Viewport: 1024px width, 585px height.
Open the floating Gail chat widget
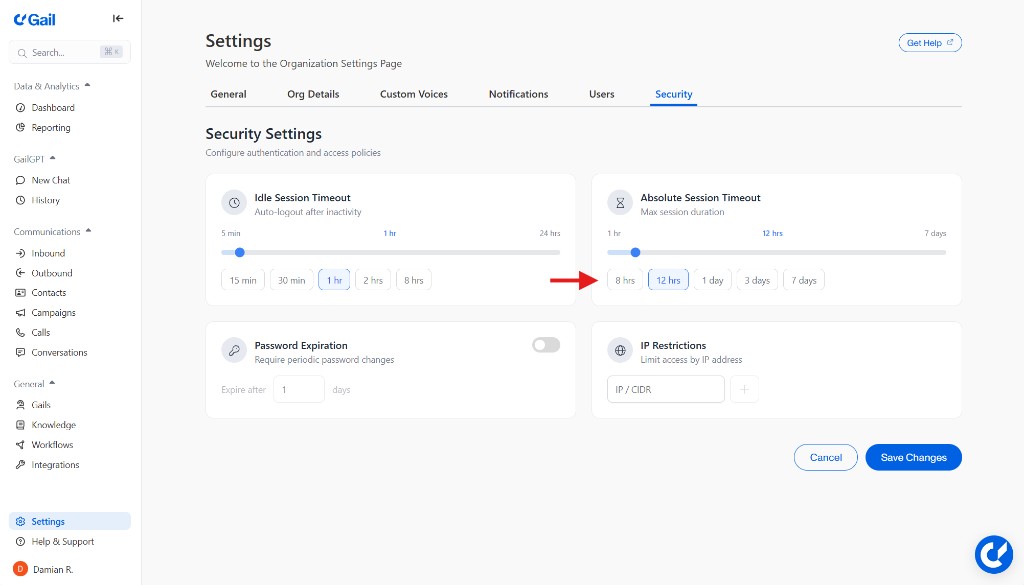(994, 555)
